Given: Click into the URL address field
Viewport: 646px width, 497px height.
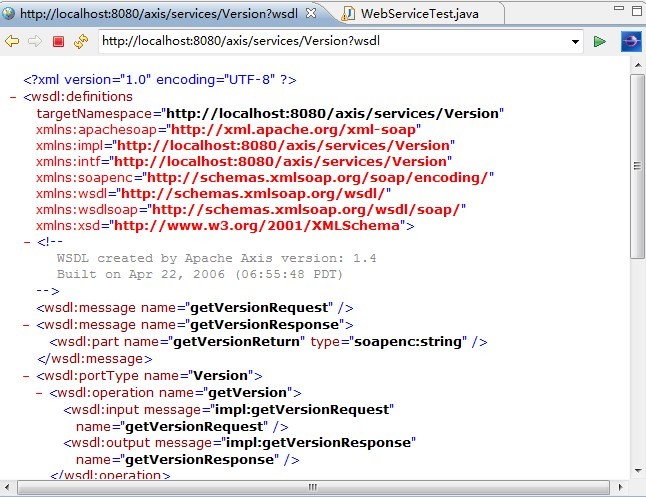Looking at the screenshot, I should [334, 41].
